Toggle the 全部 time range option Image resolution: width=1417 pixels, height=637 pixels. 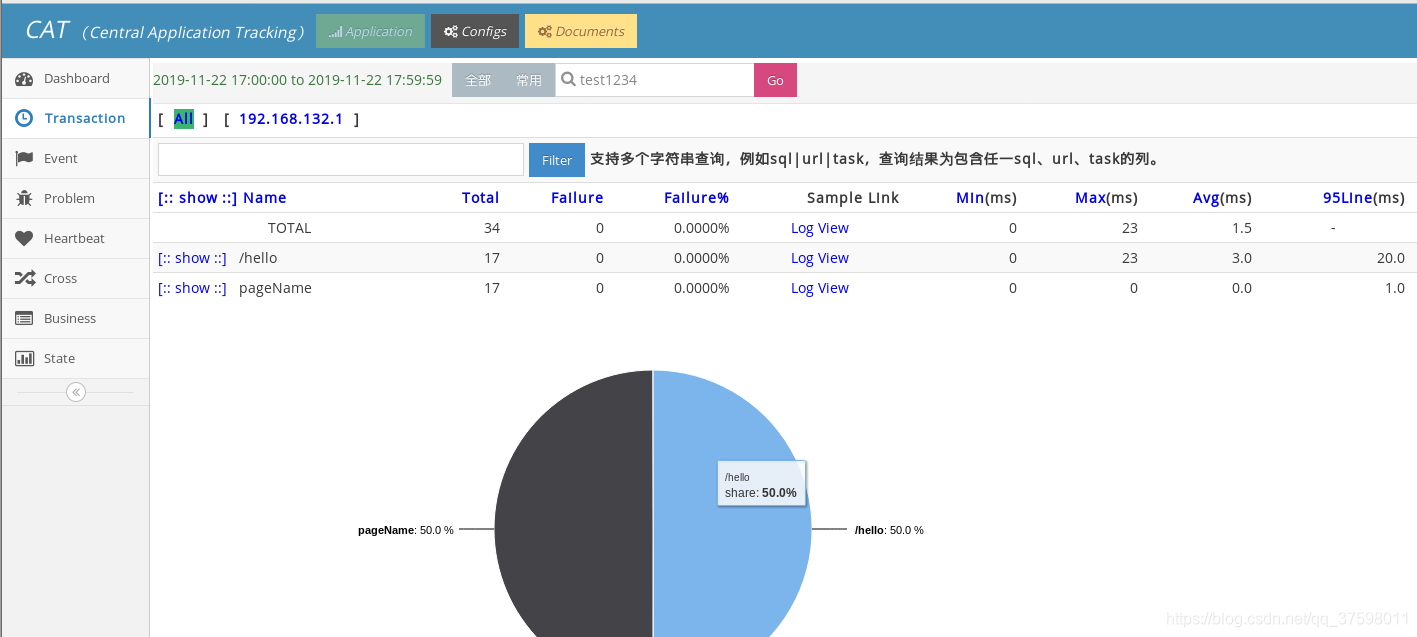(x=477, y=79)
